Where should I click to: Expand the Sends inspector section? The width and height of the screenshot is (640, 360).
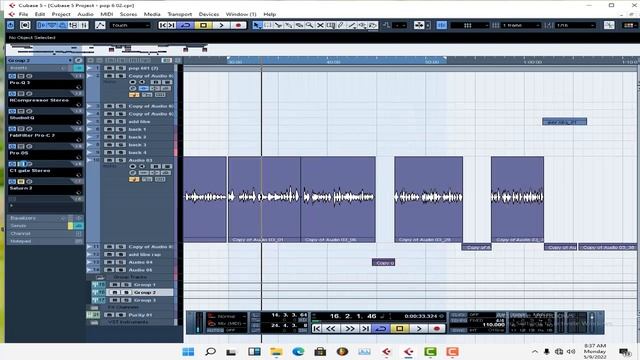45,226
